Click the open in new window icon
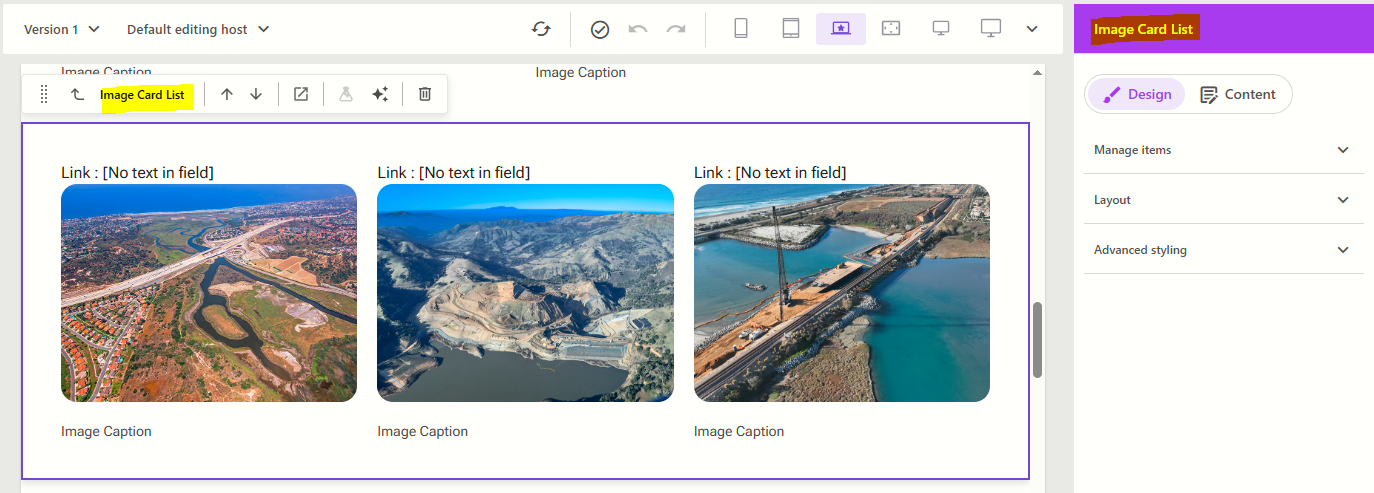 [301, 94]
